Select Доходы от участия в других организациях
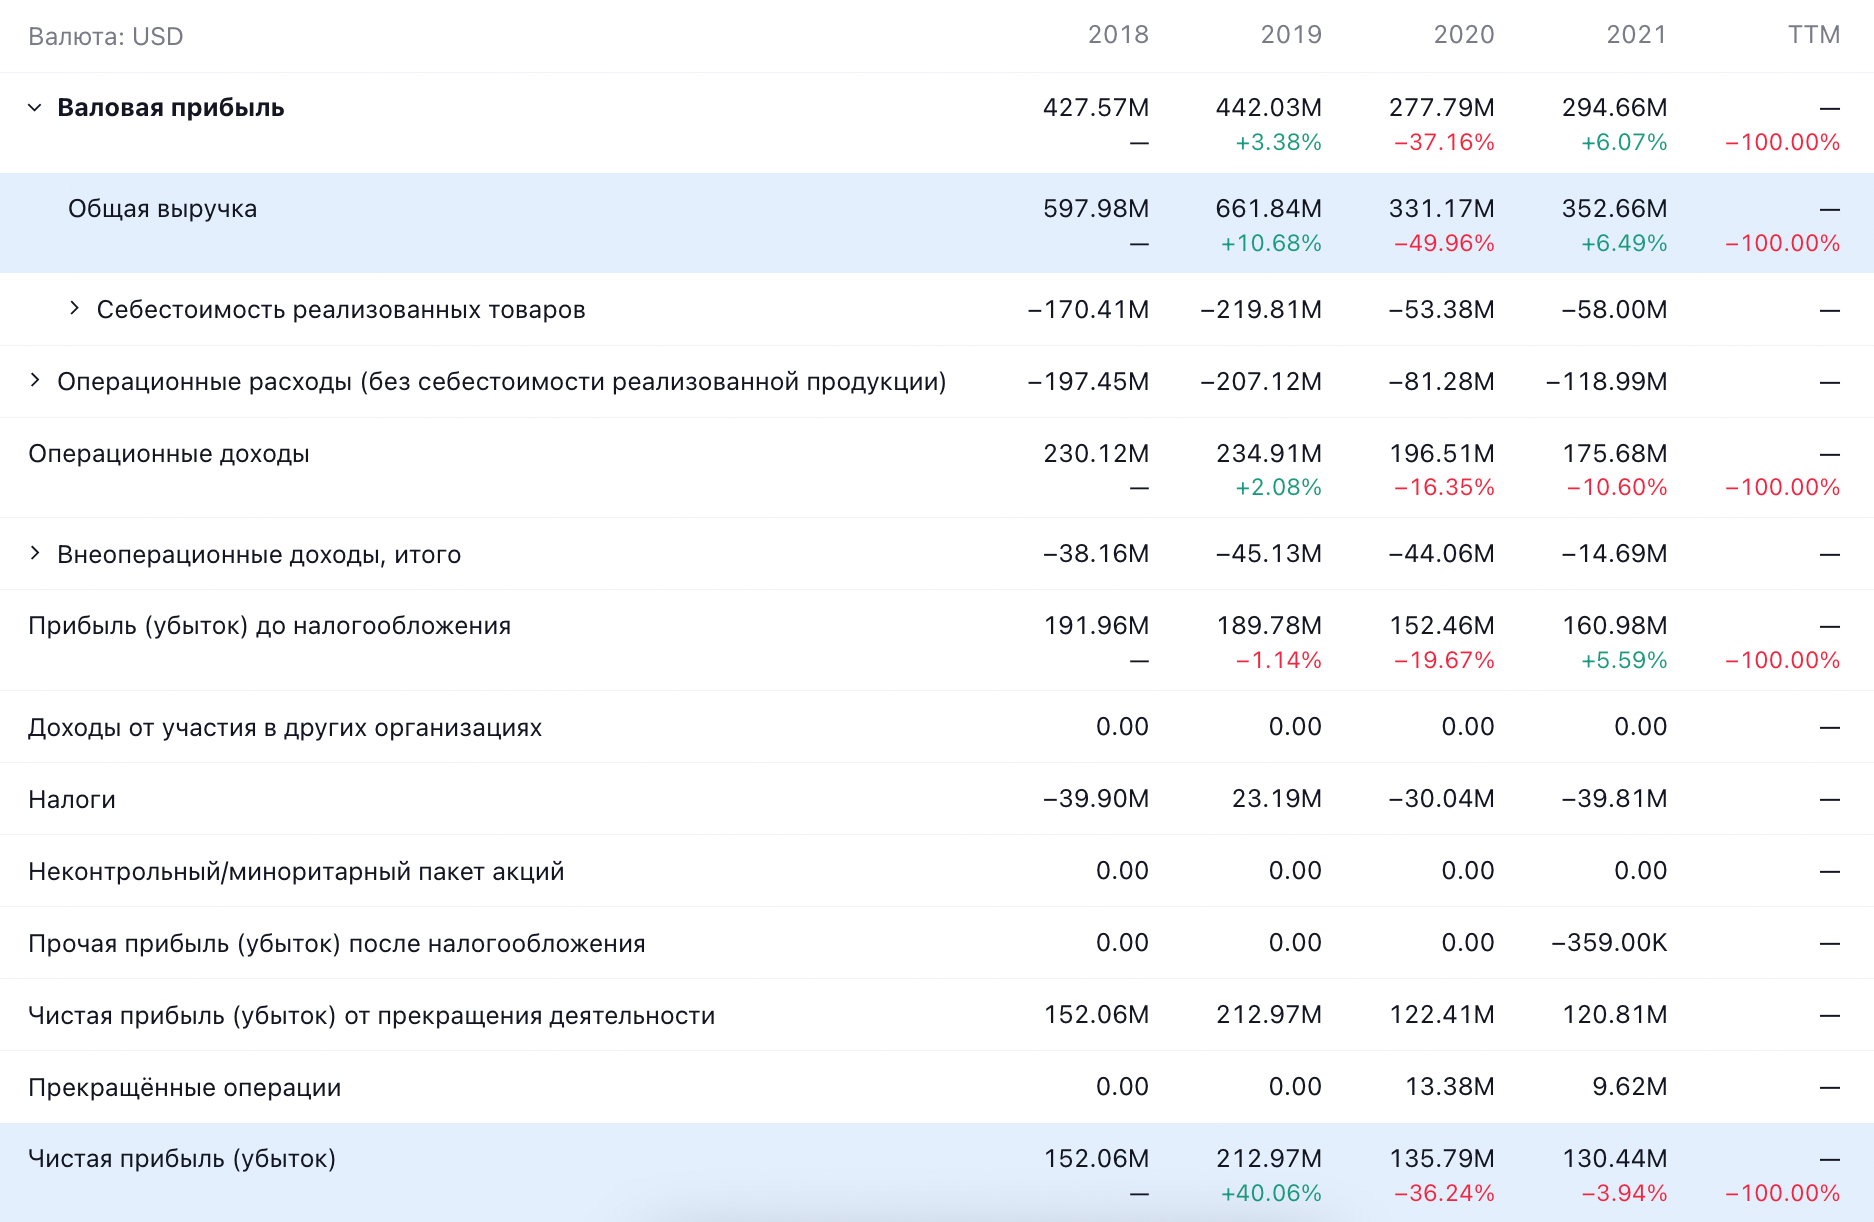Viewport: 1874px width, 1222px height. (285, 728)
